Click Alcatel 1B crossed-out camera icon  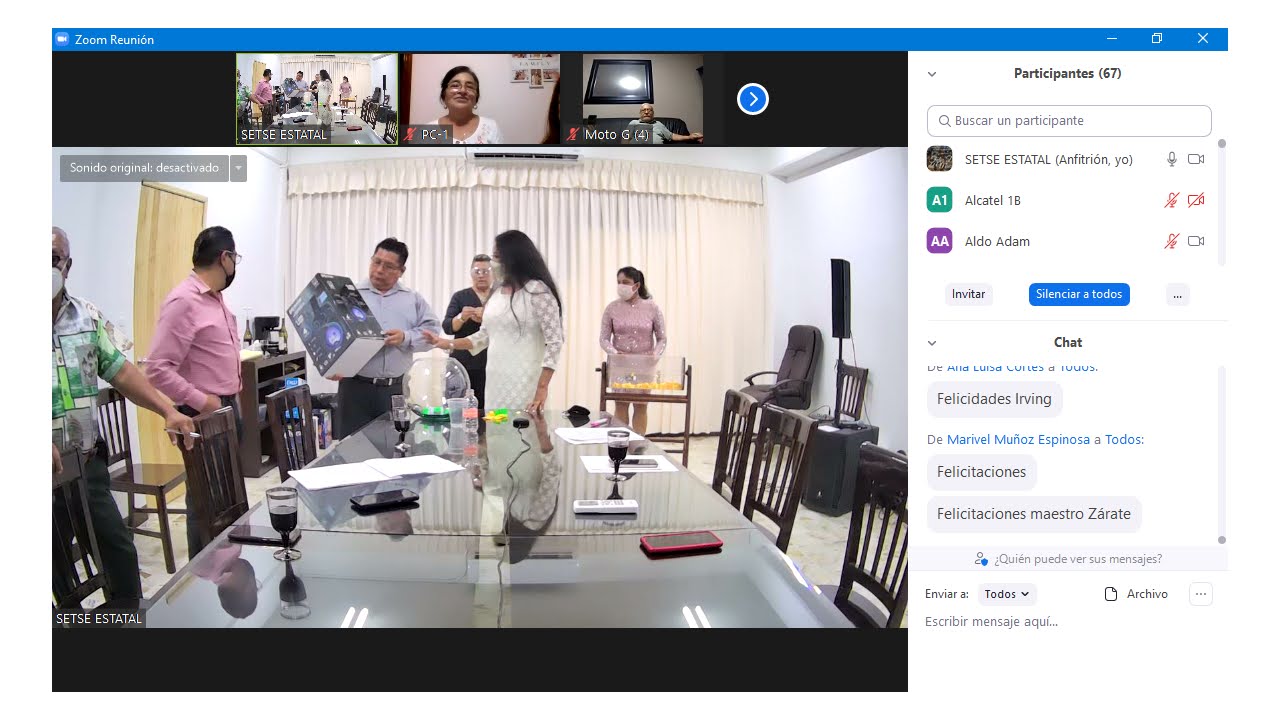coord(1196,200)
